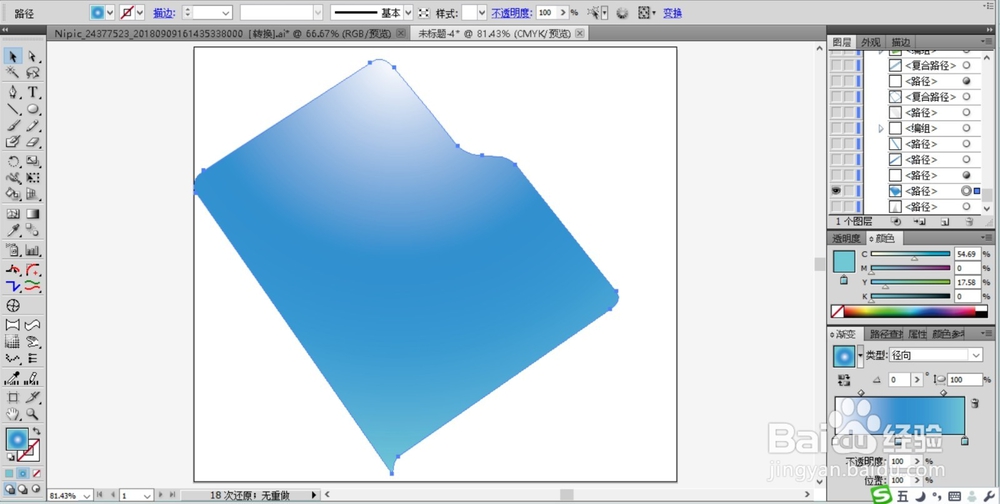Select the Ellipse tool

[x=33, y=109]
